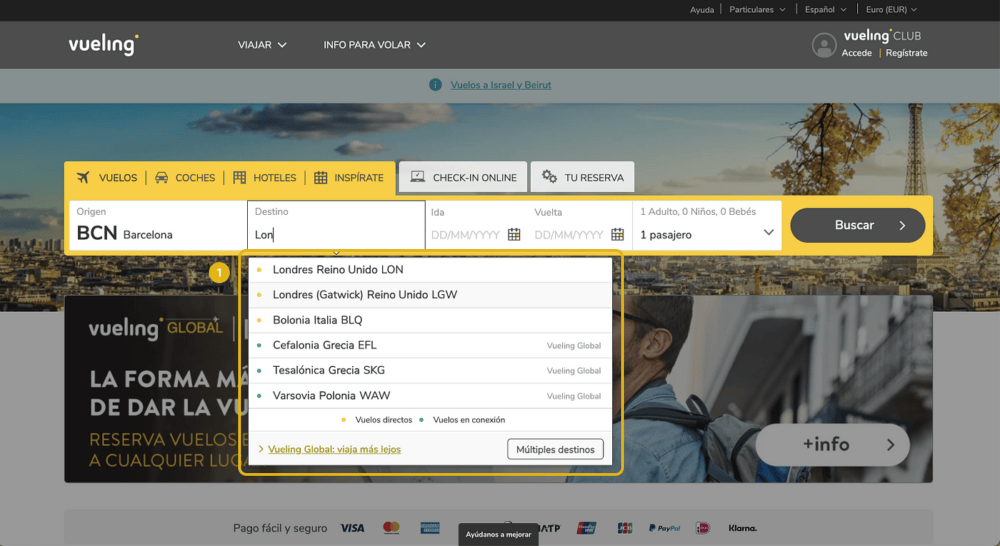
Task: Click the Destino input field with Lon
Action: point(336,225)
